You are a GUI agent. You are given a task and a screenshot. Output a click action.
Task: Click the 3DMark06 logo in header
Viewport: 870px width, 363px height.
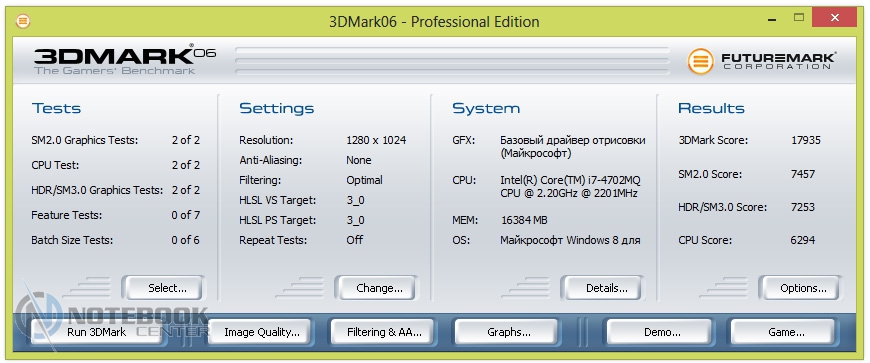pyautogui.click(x=125, y=60)
